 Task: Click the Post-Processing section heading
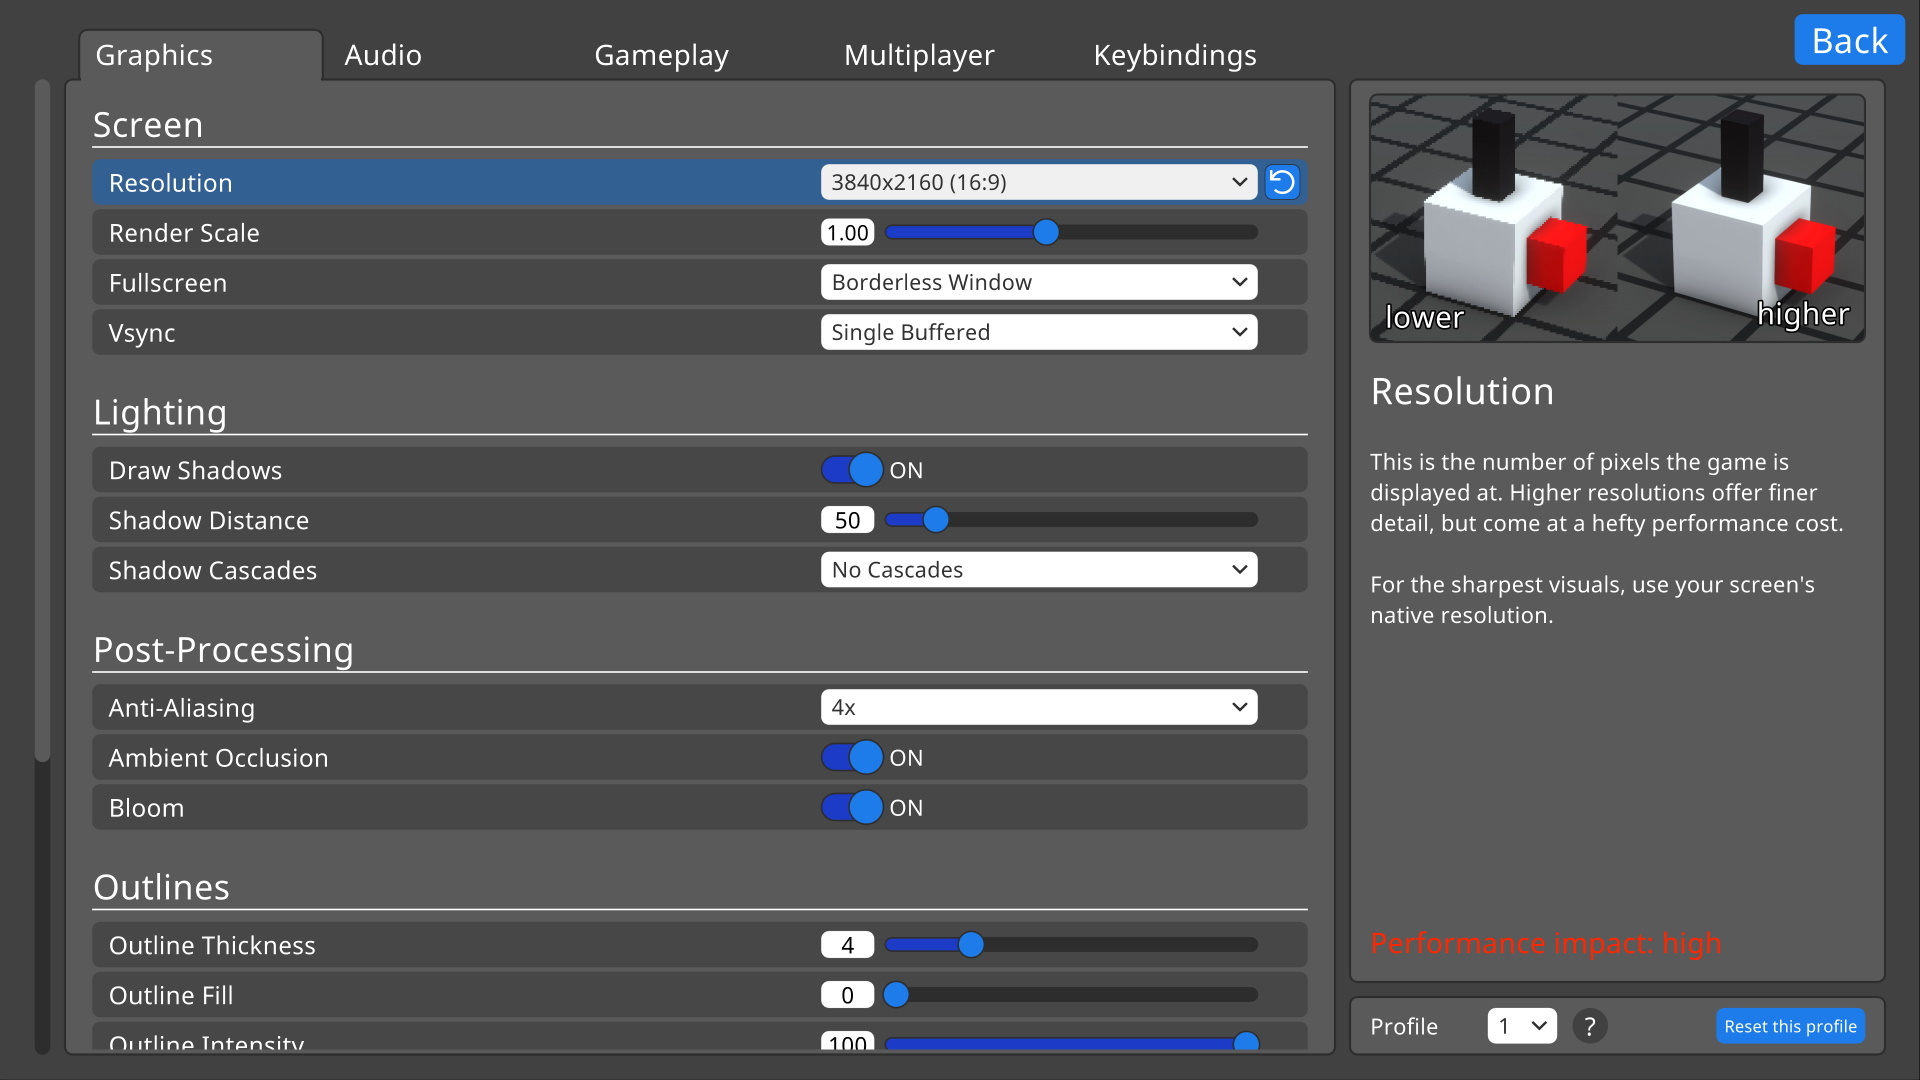pyautogui.click(x=223, y=650)
